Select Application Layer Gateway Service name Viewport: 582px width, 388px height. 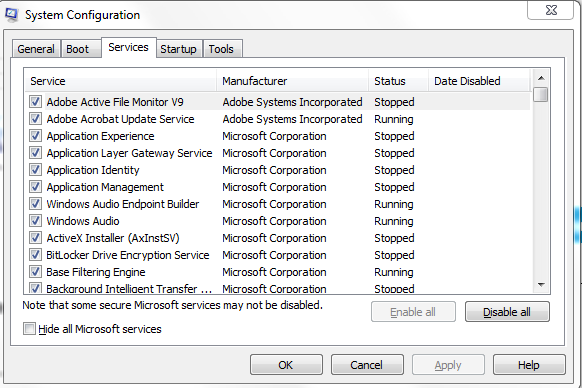click(129, 153)
